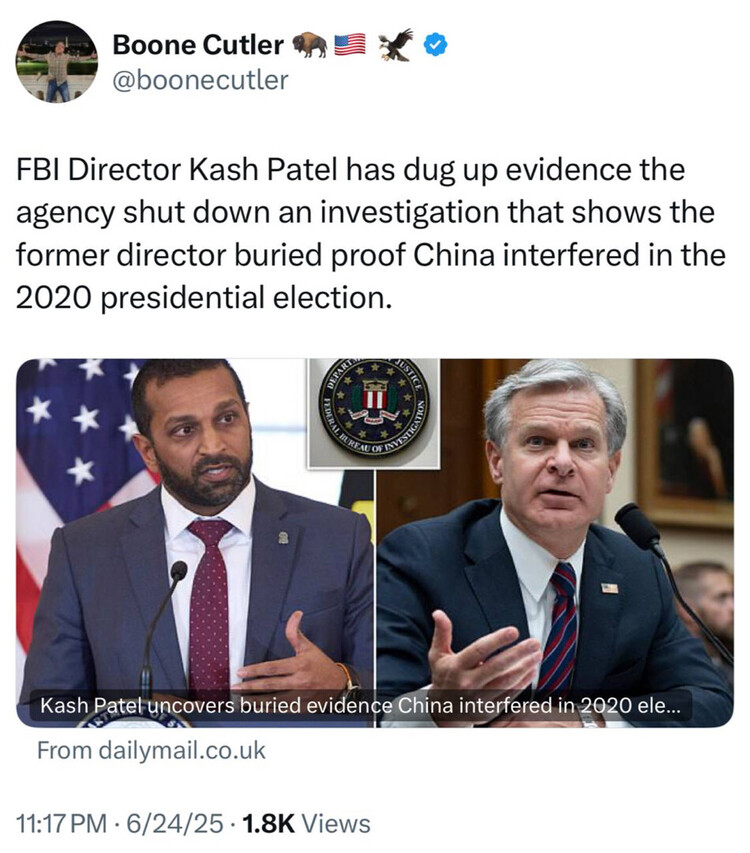Click the display name "Boone Cutler"
The image size is (750, 853).
click(197, 45)
